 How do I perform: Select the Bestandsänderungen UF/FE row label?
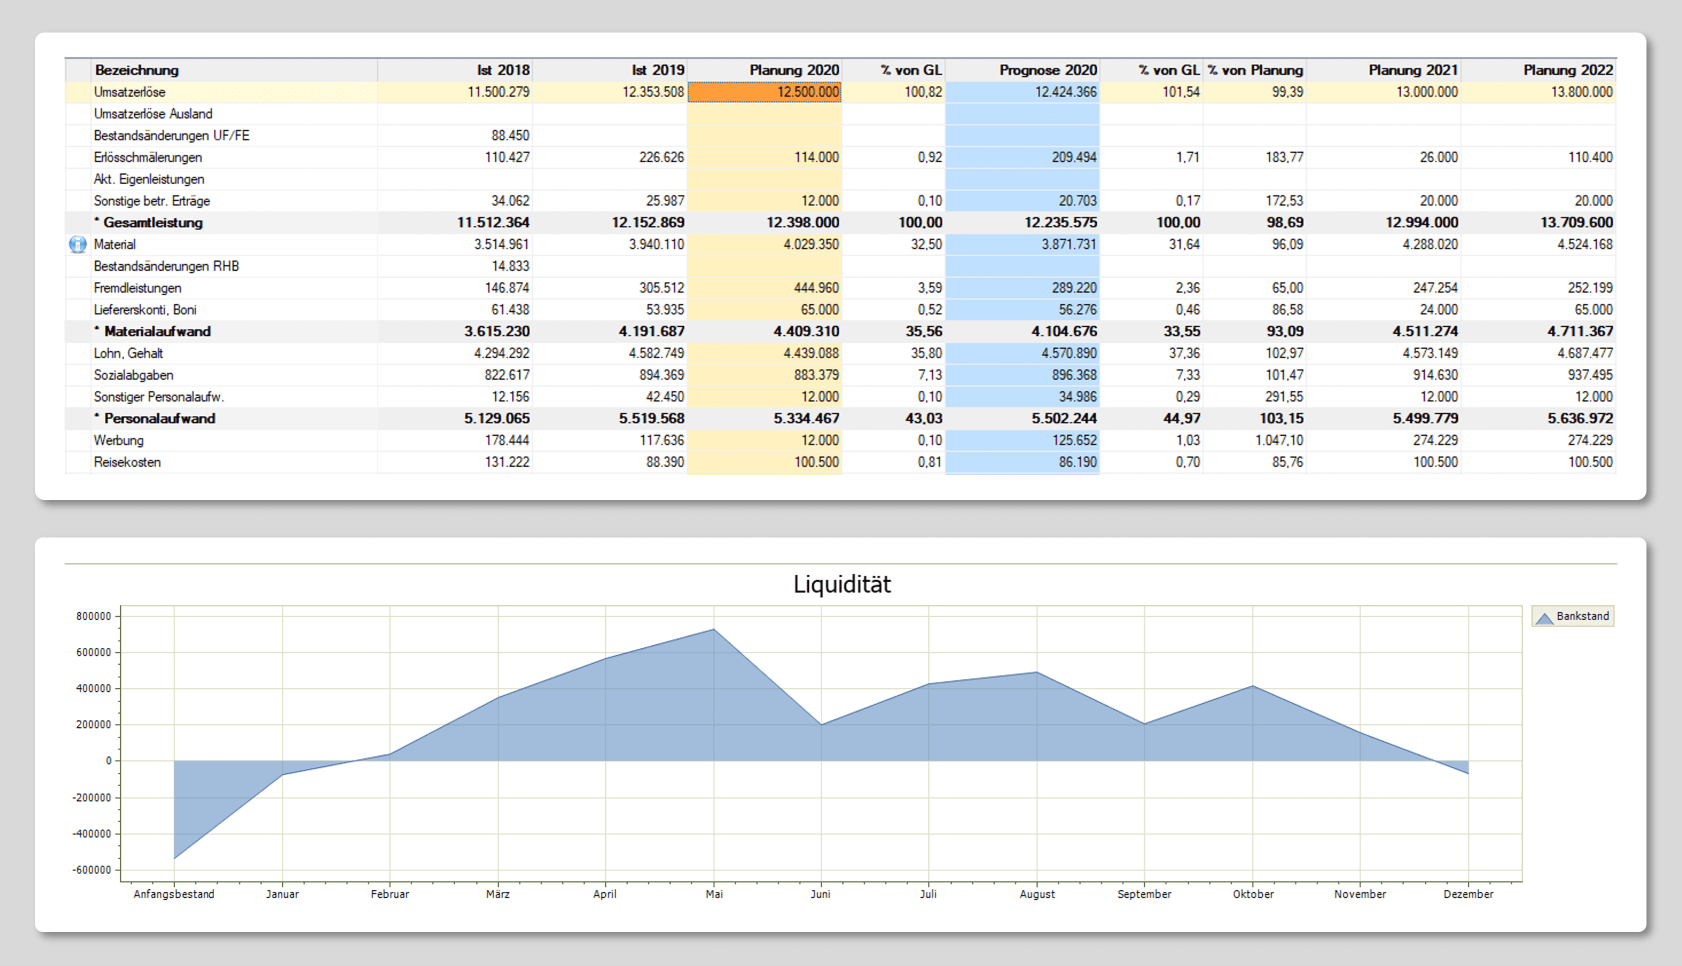(x=172, y=135)
